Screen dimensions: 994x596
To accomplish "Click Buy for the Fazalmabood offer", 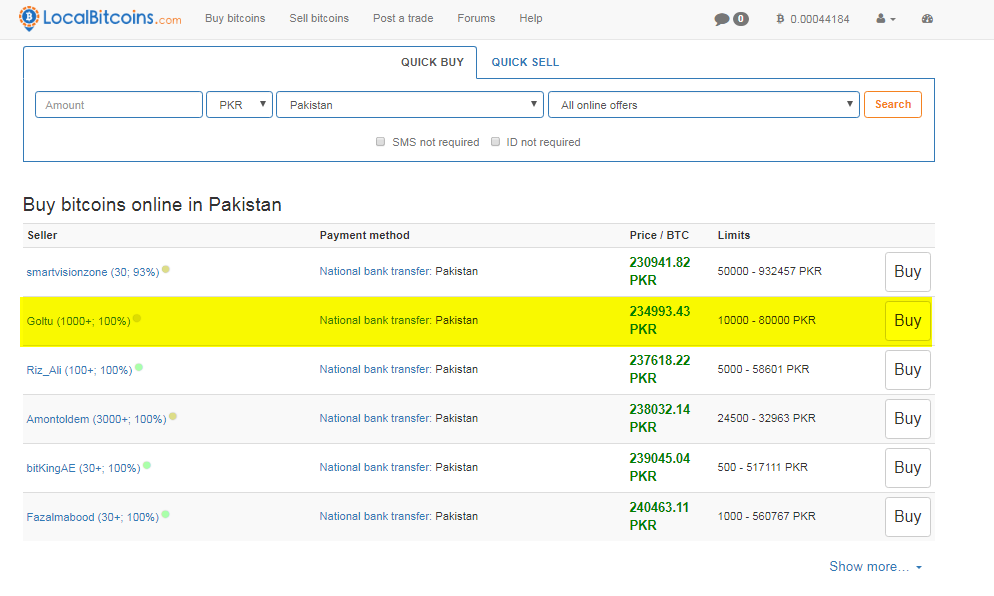I will [908, 517].
